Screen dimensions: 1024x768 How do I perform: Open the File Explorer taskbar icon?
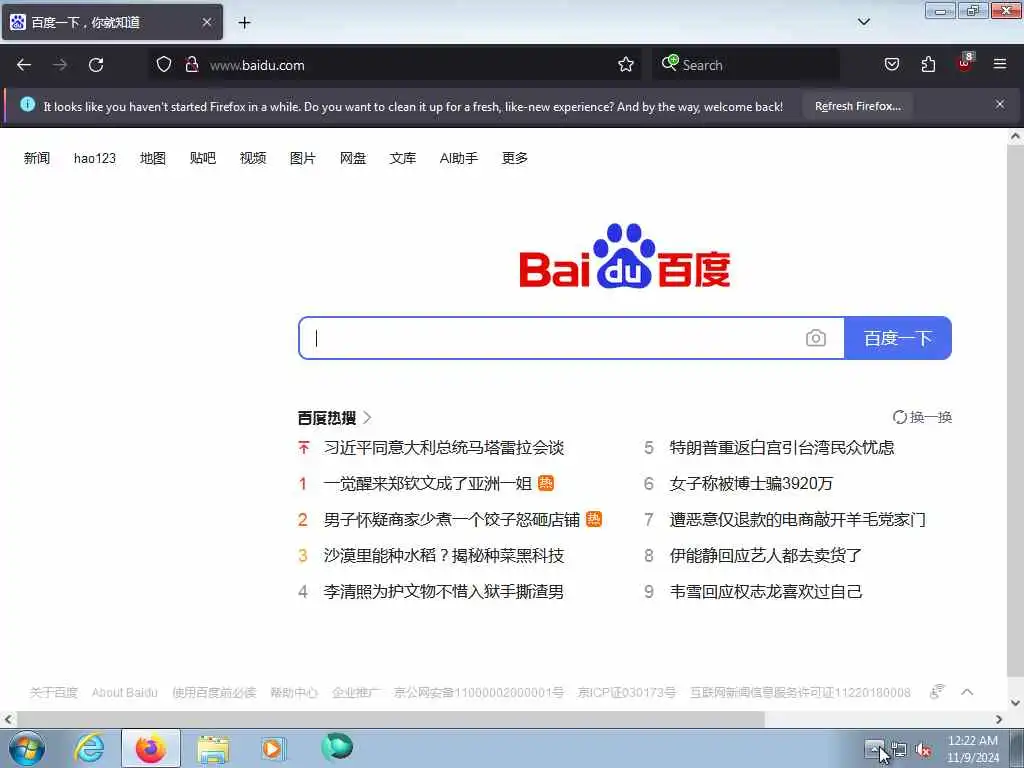point(213,749)
